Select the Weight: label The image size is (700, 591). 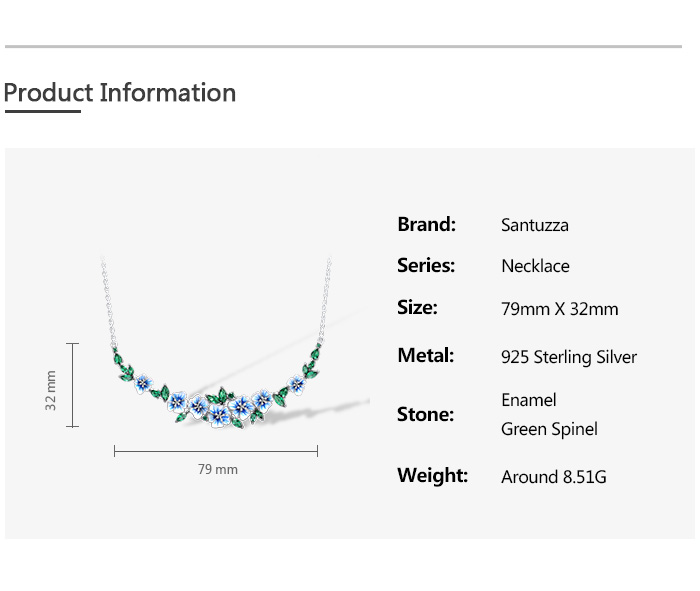(x=432, y=475)
